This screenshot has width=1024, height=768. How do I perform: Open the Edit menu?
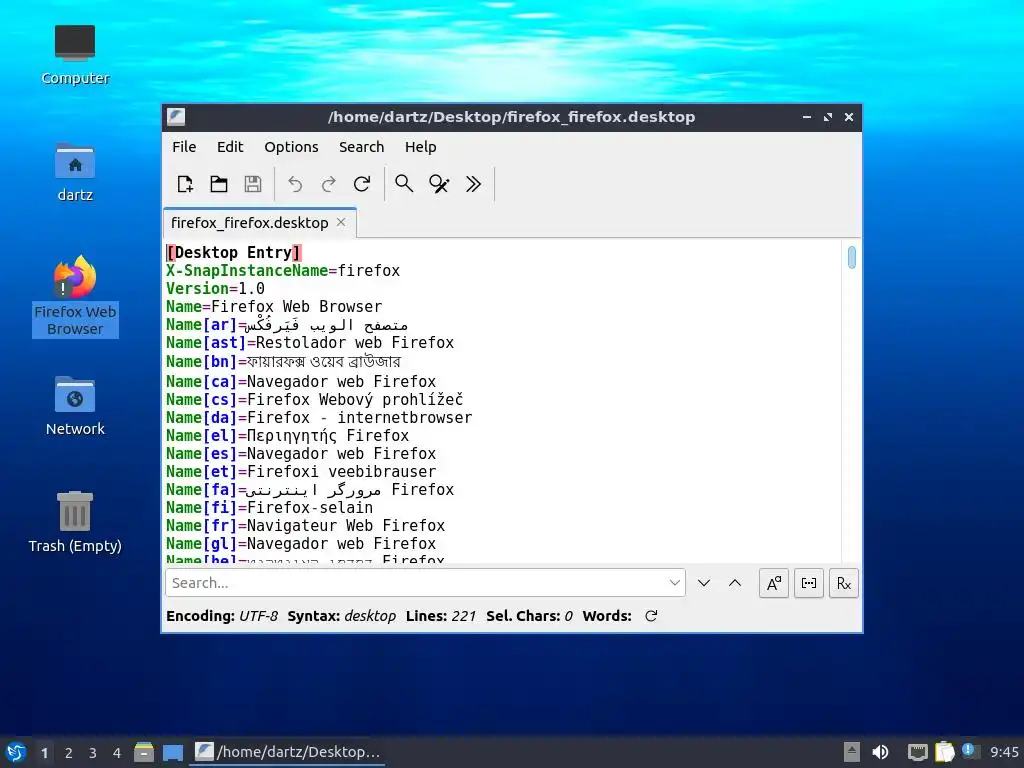coord(230,147)
